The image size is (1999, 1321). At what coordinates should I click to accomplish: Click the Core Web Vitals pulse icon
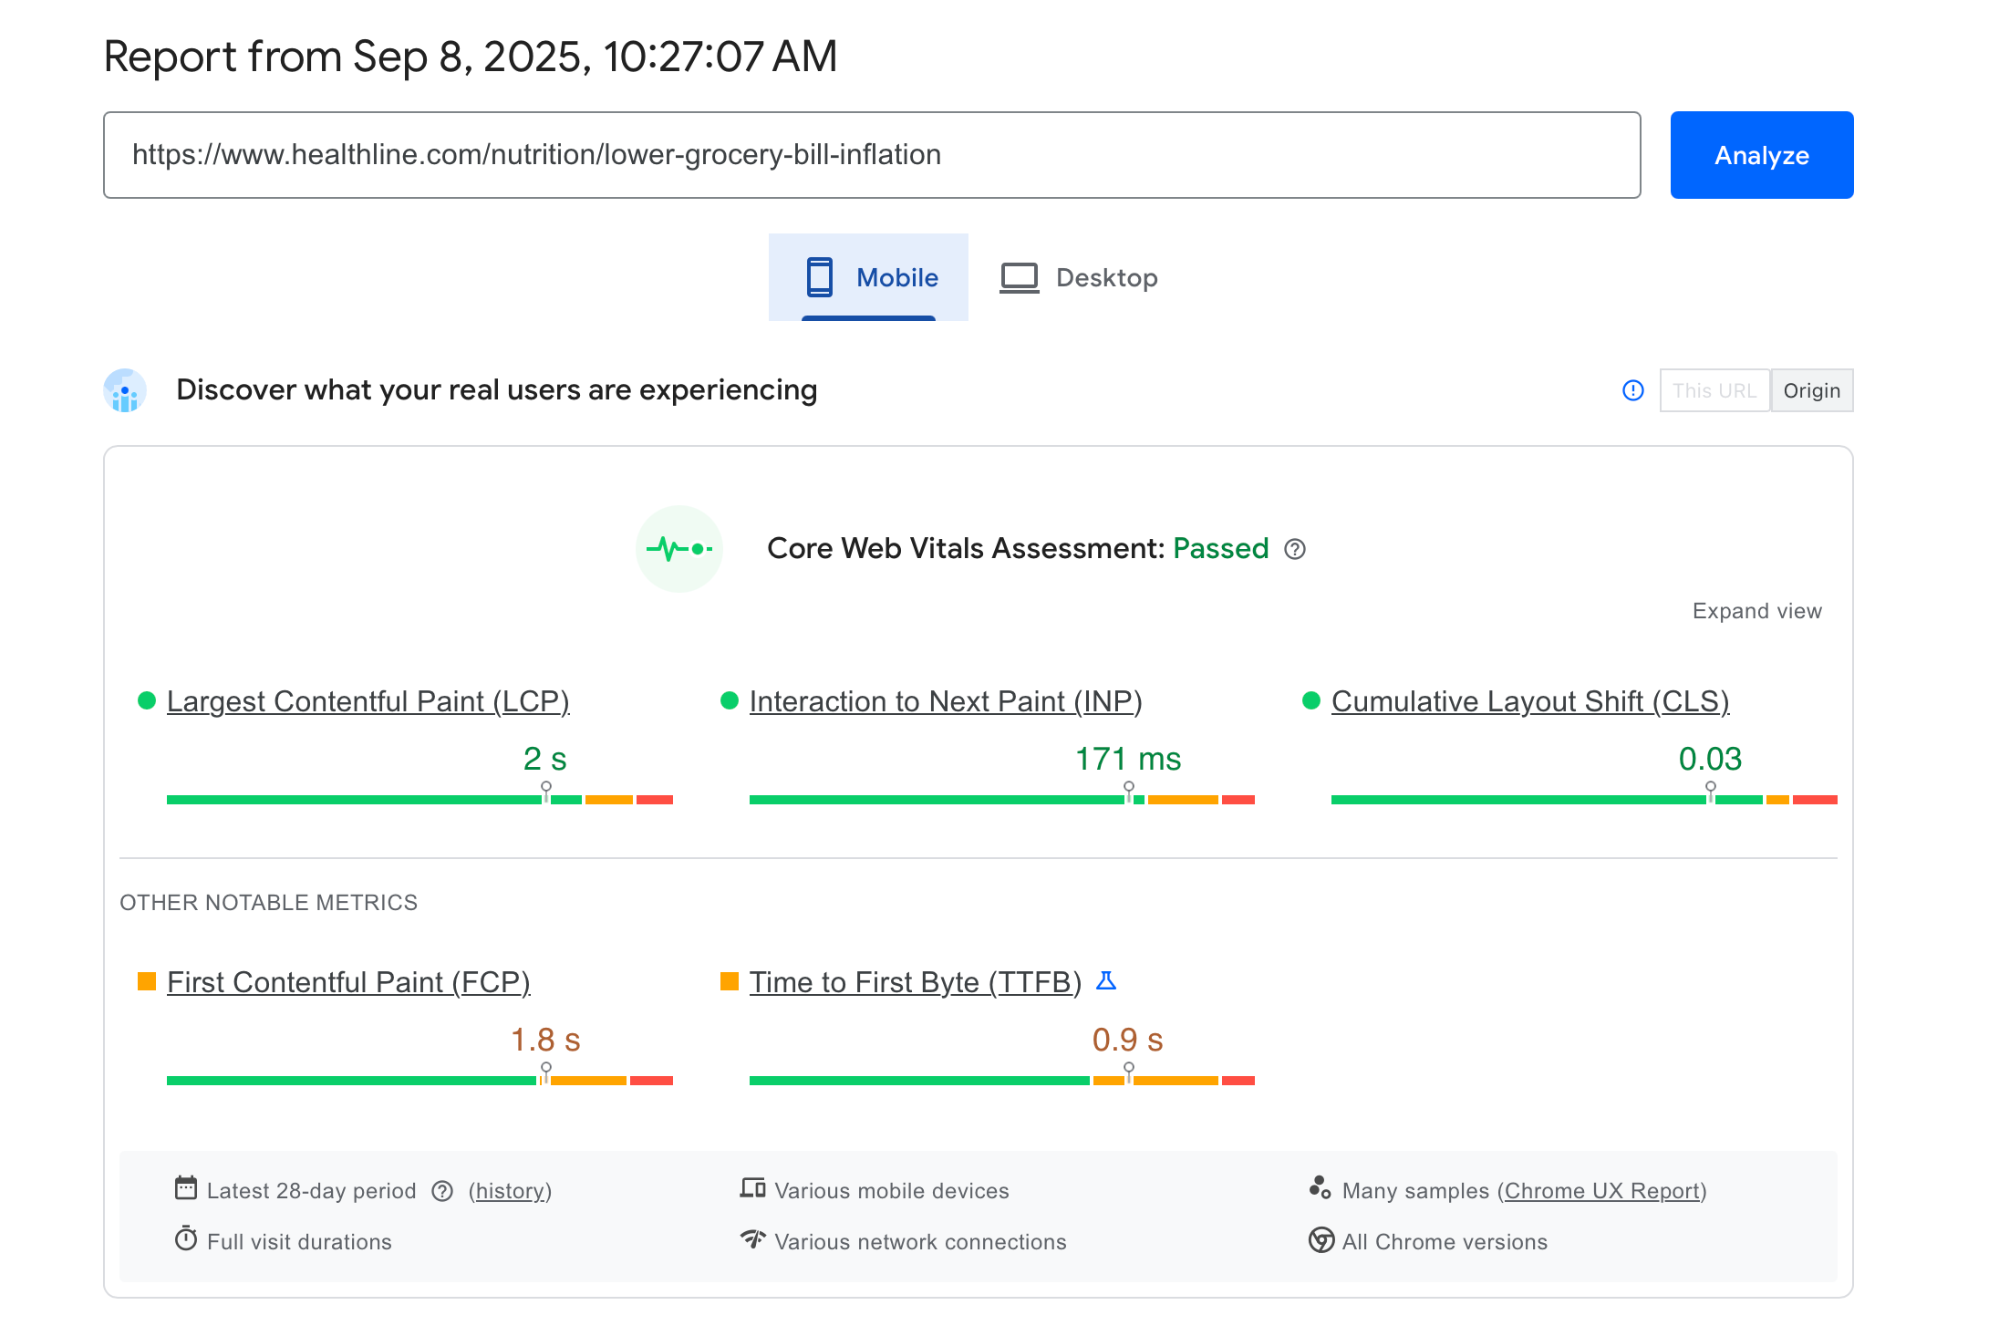(x=679, y=549)
